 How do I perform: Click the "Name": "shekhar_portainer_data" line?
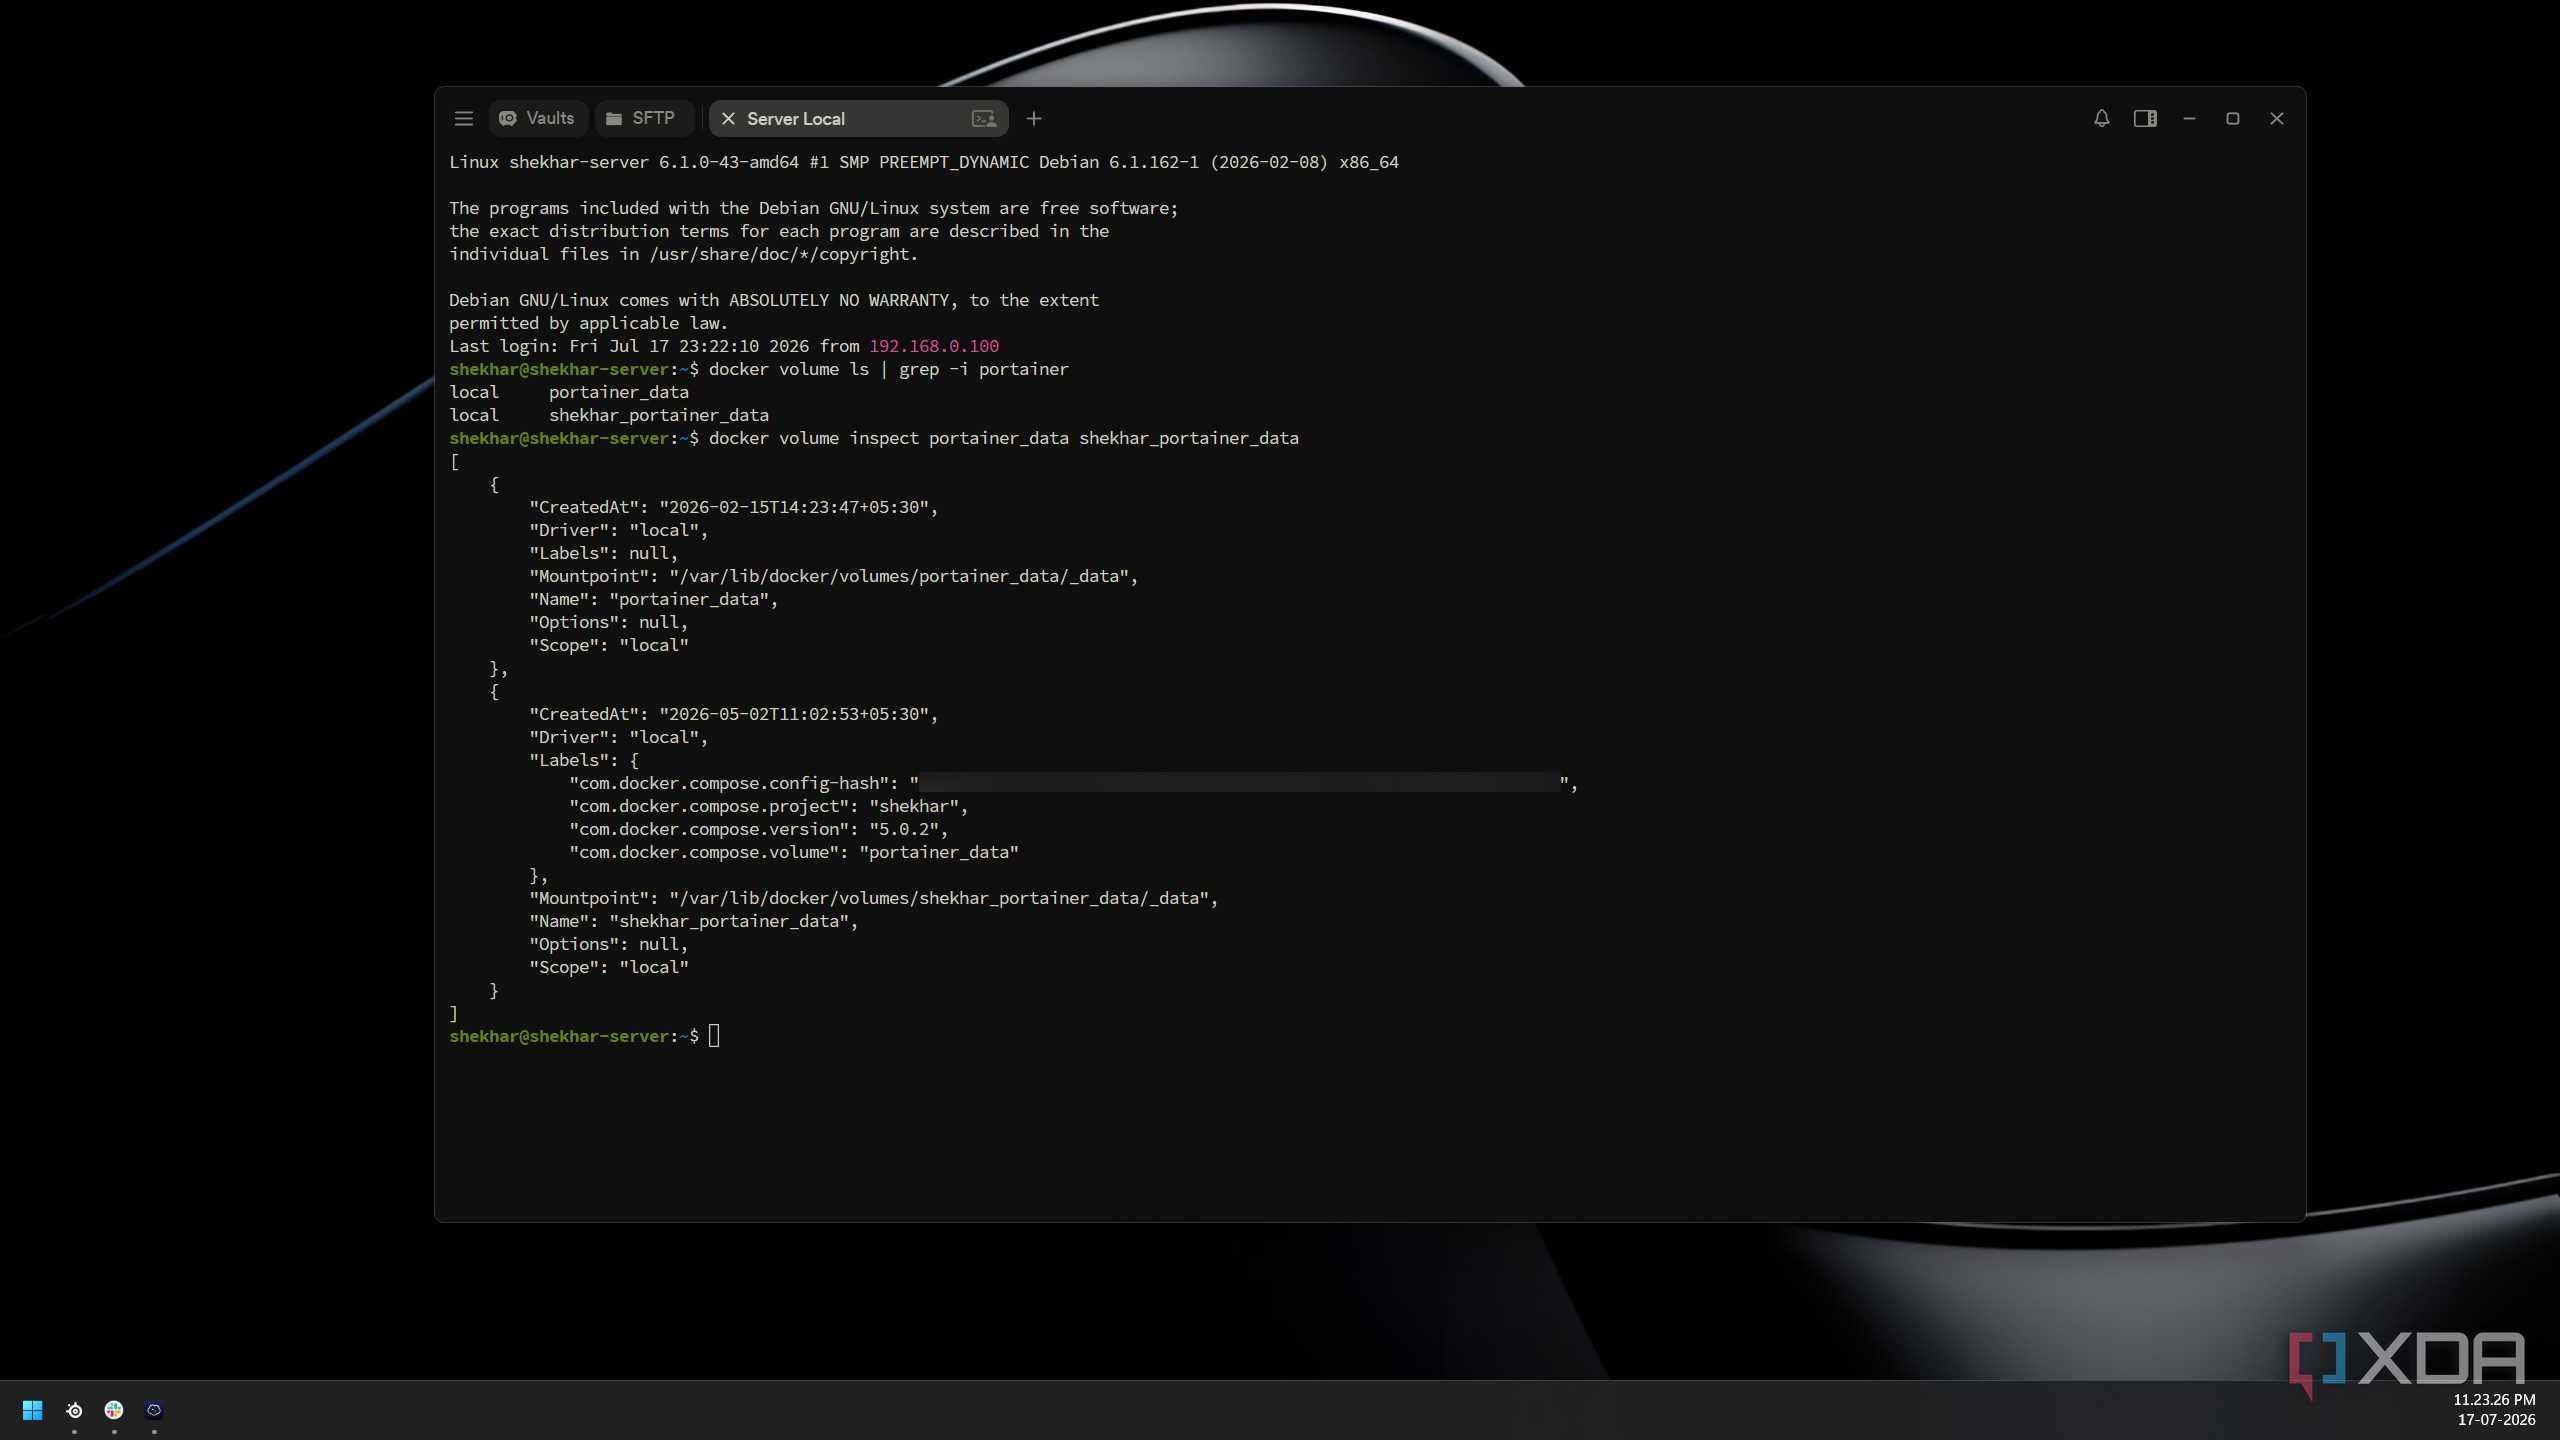[x=693, y=921]
